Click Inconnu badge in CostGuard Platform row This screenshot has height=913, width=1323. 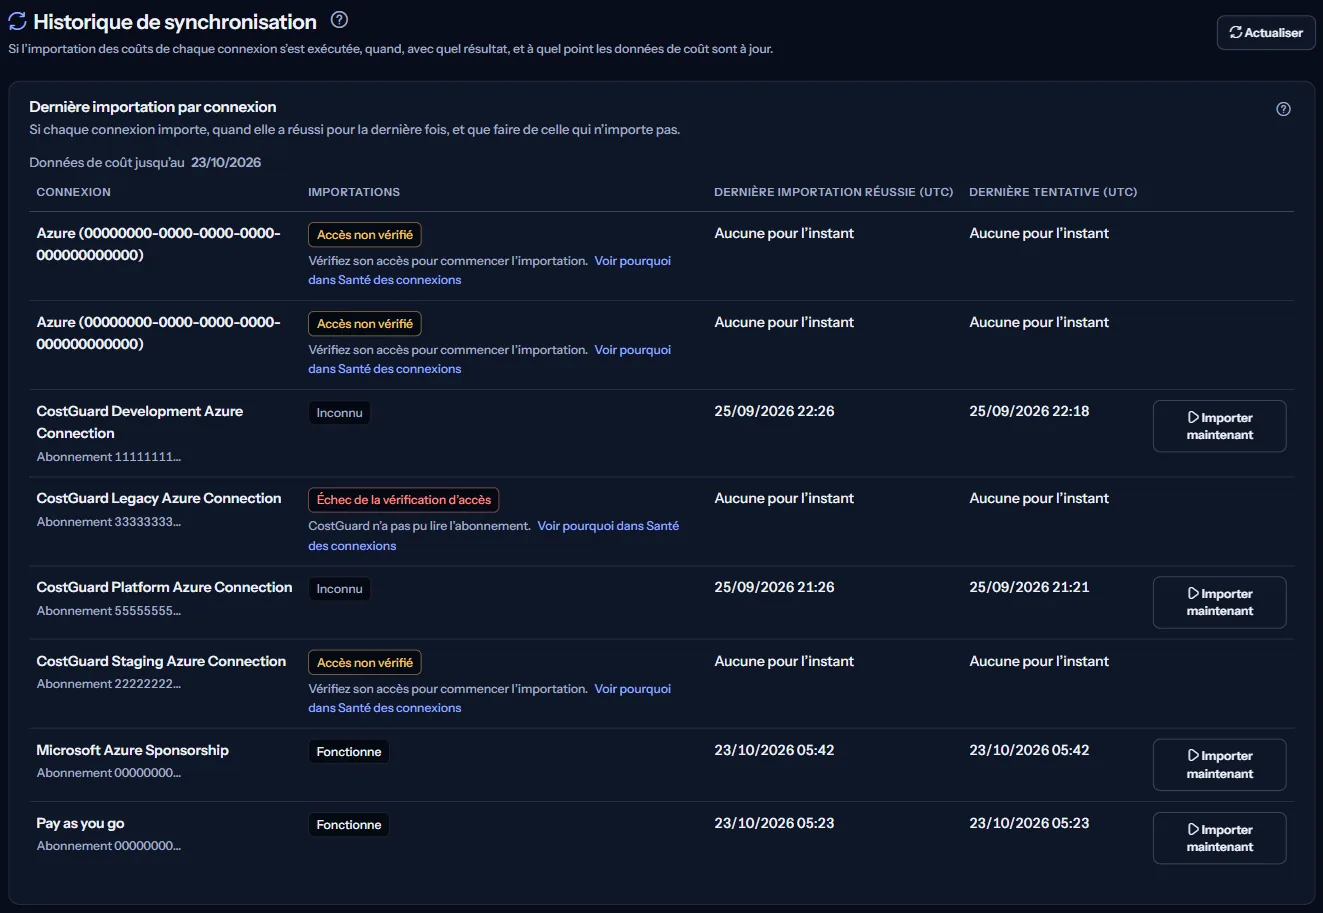tap(339, 589)
